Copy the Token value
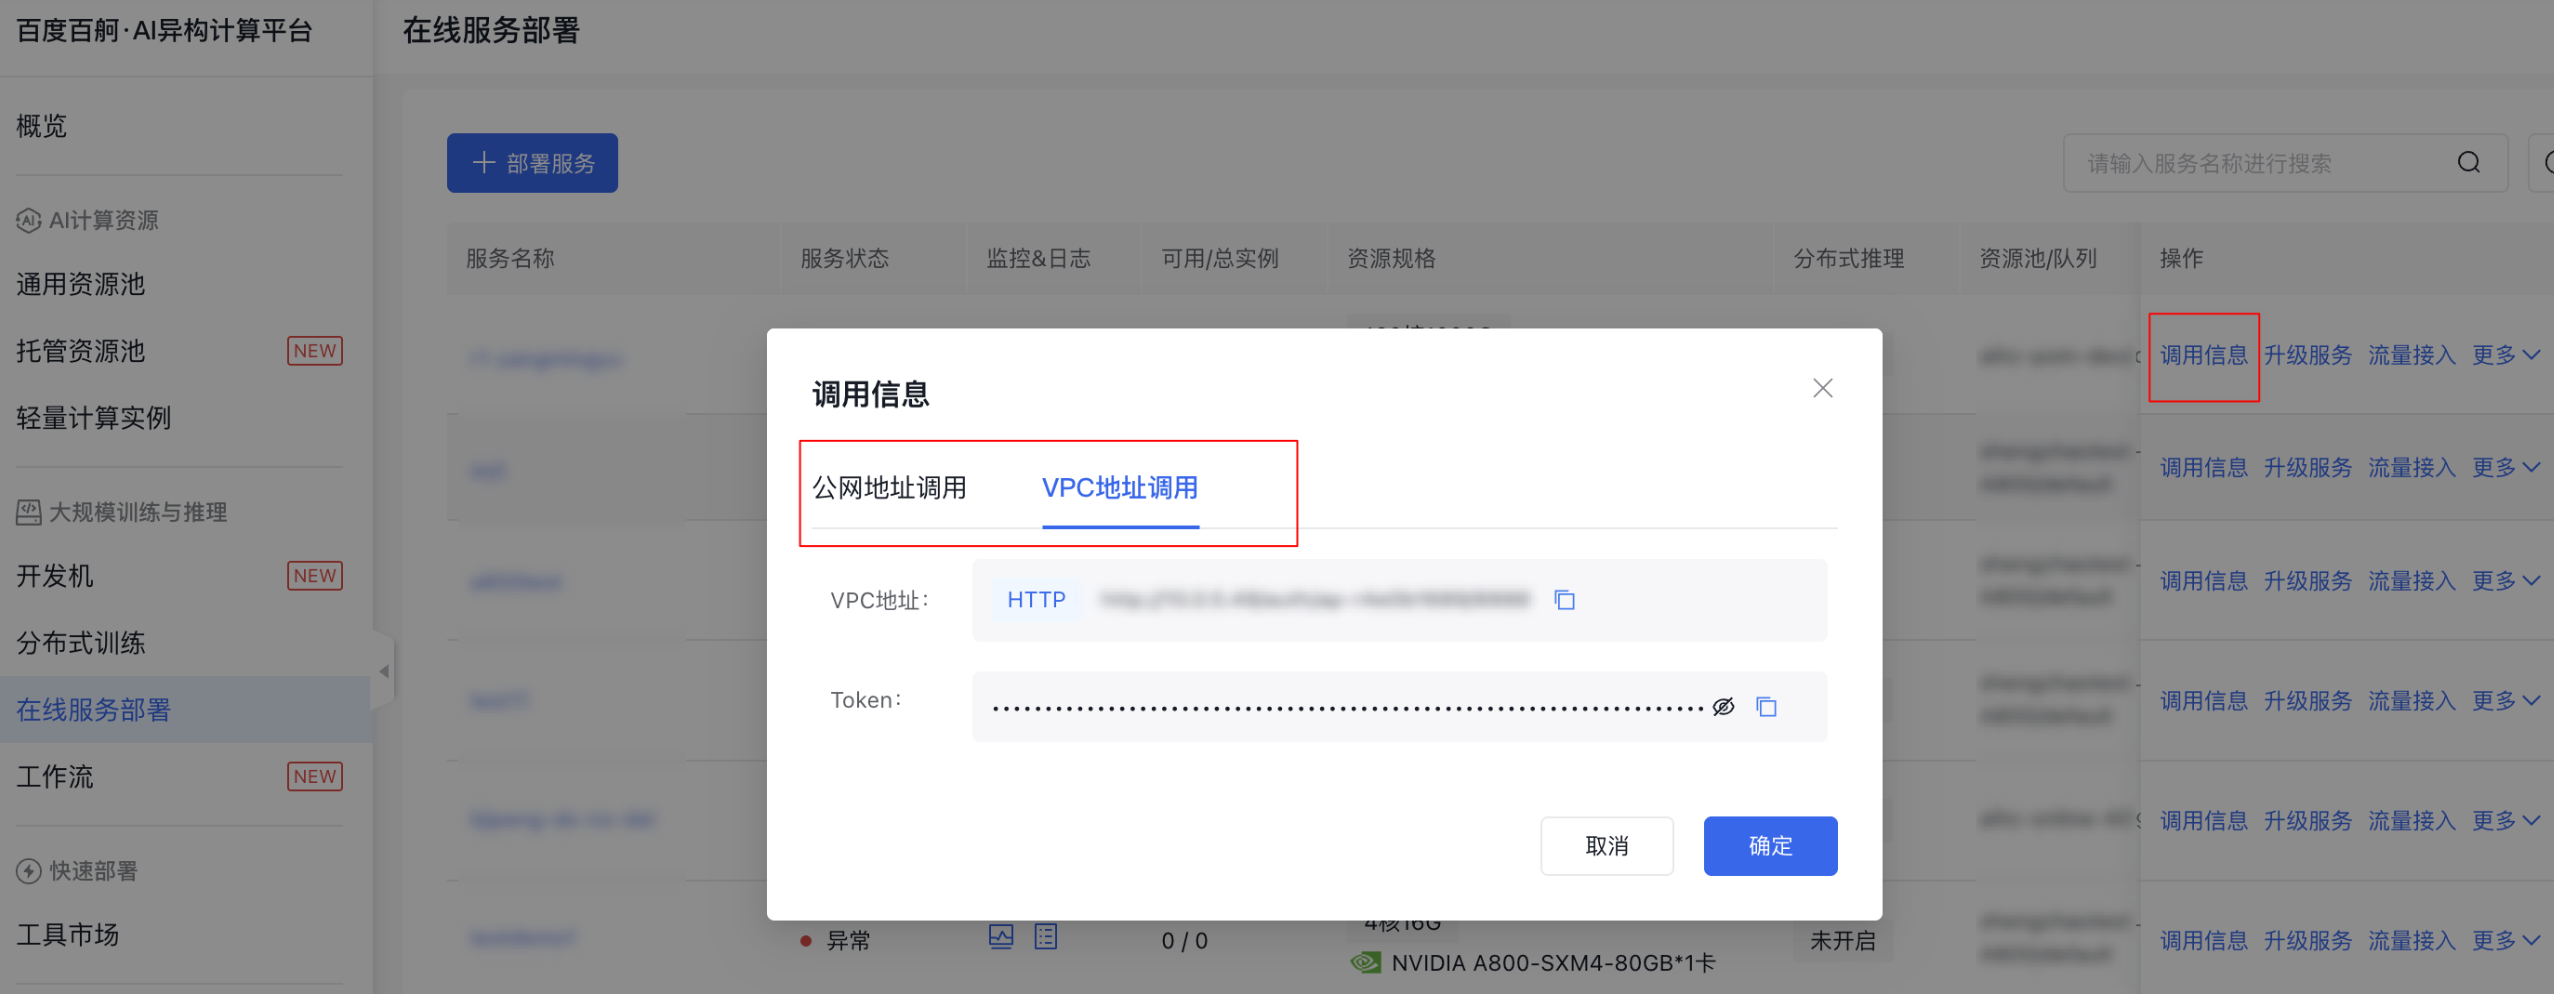This screenshot has height=994, width=2554. 1766,707
